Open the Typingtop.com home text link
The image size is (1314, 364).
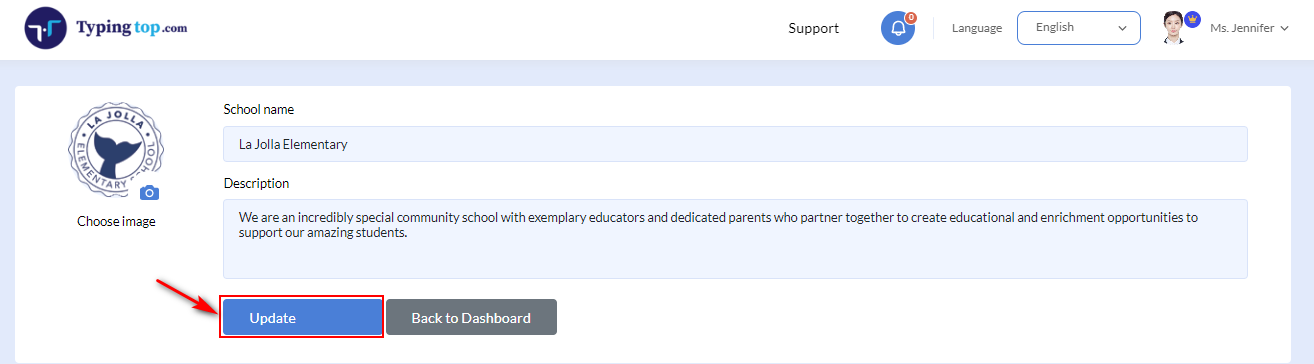131,27
